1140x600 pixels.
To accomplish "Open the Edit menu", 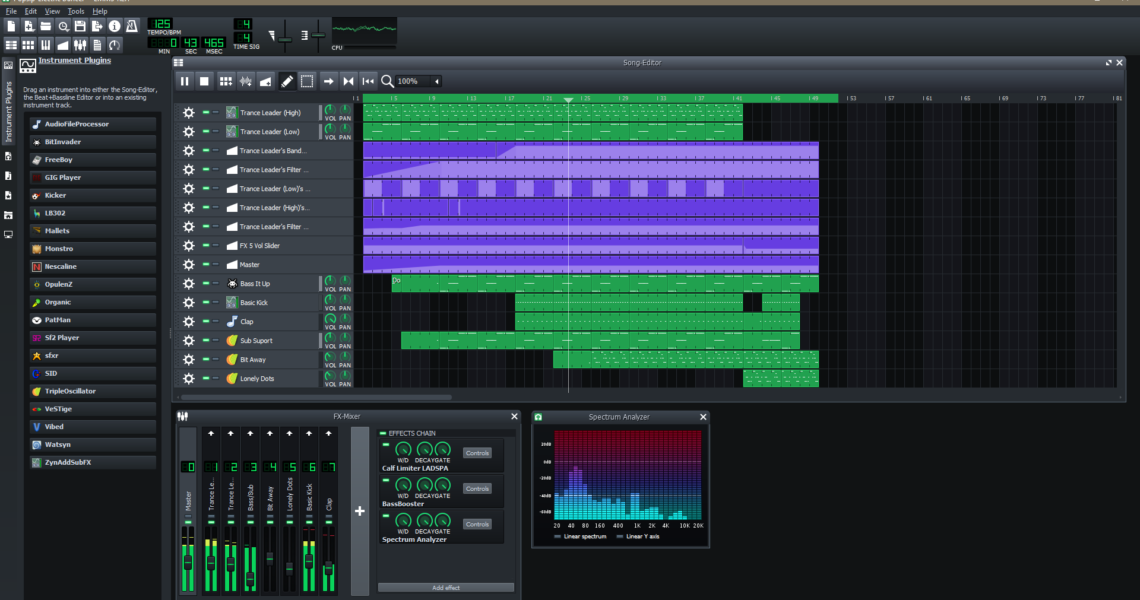I will 31,11.
